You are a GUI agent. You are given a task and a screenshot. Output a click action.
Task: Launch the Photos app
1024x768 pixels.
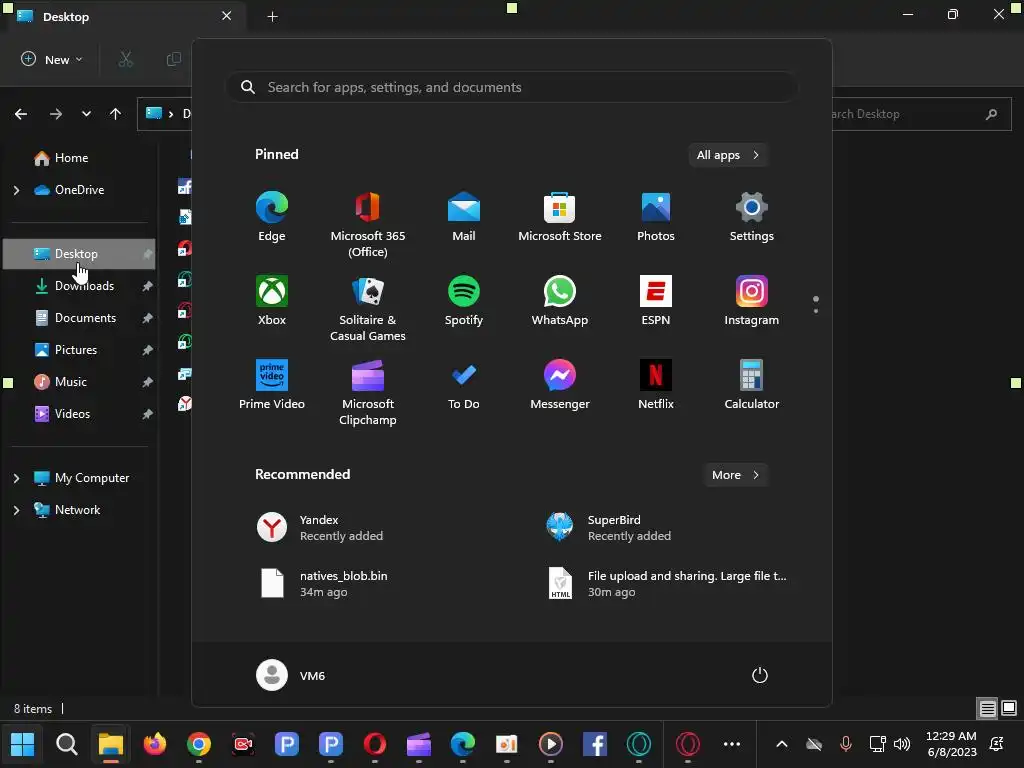pos(656,217)
